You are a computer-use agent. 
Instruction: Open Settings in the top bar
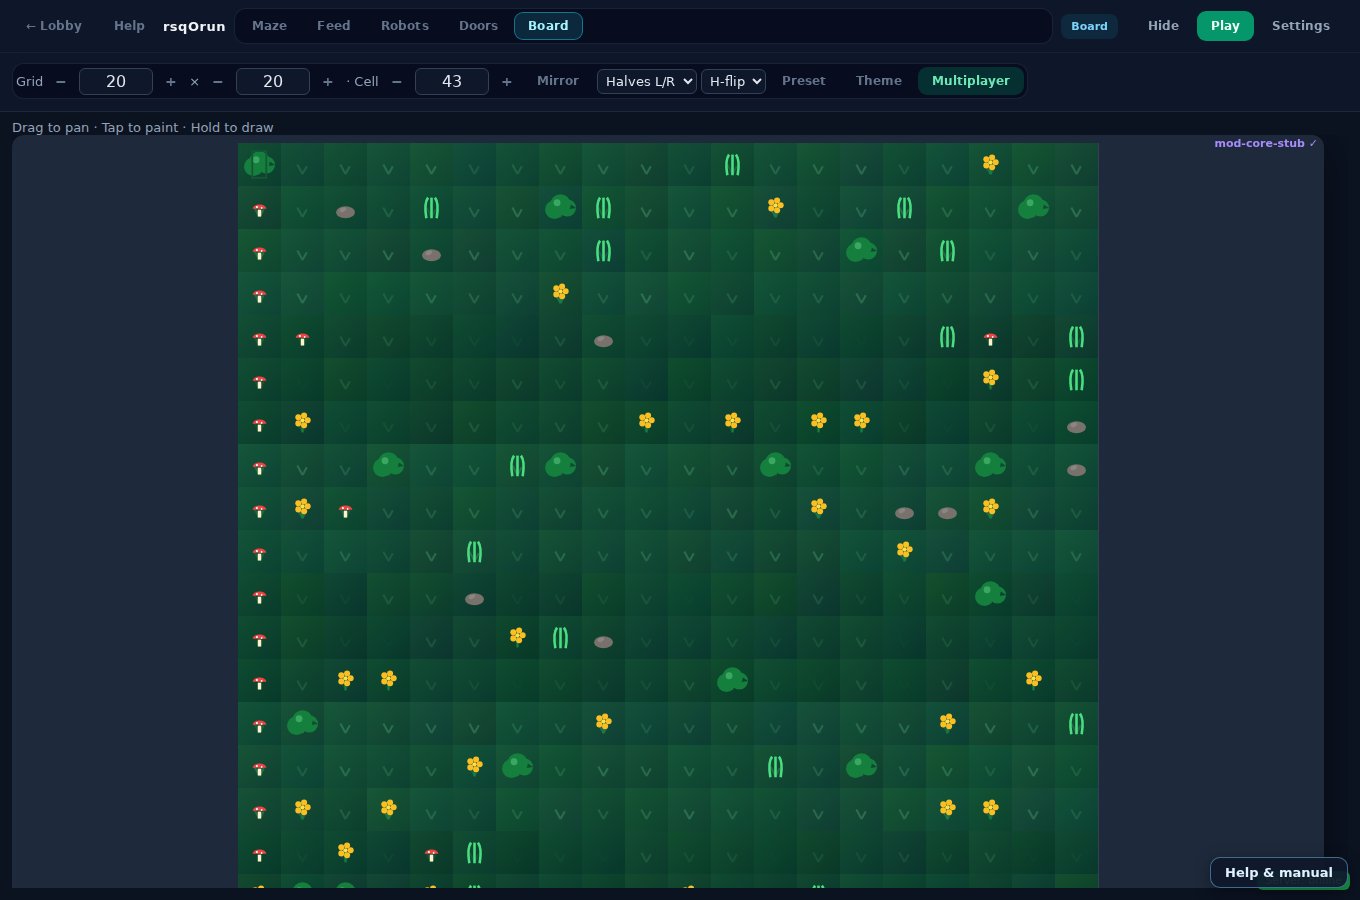(x=1300, y=26)
